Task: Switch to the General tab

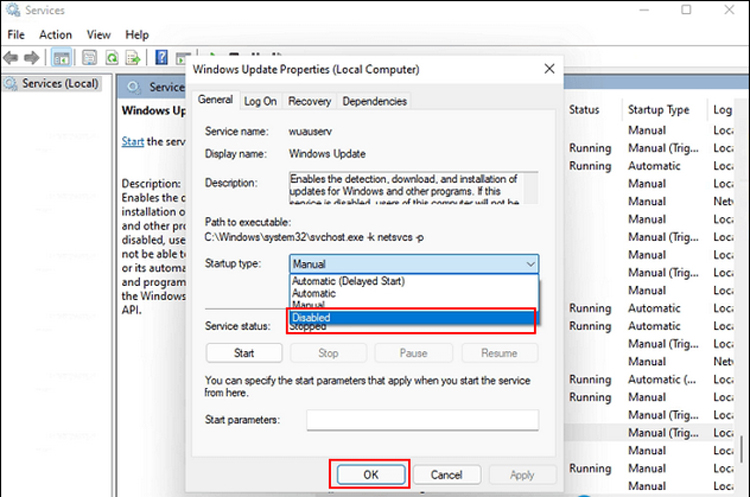Action: pyautogui.click(x=215, y=99)
